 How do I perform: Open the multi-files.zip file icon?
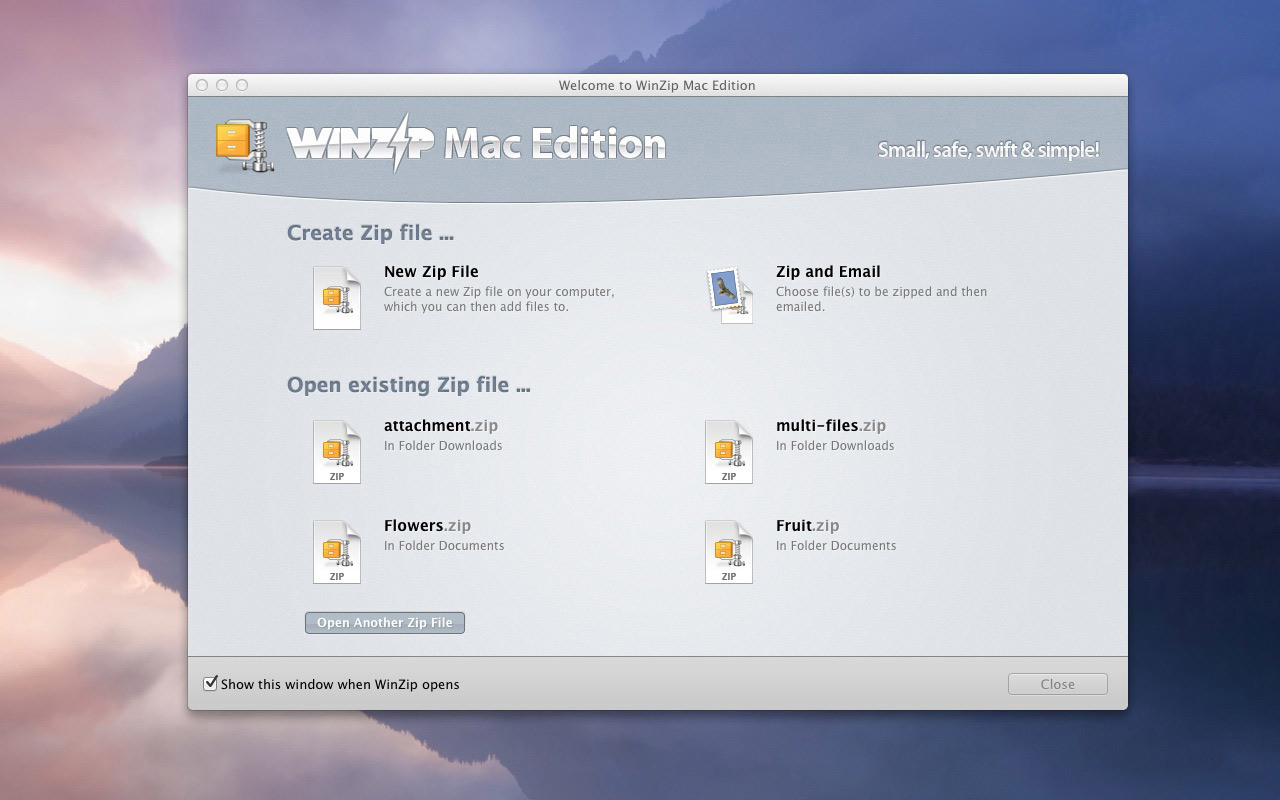click(x=728, y=451)
